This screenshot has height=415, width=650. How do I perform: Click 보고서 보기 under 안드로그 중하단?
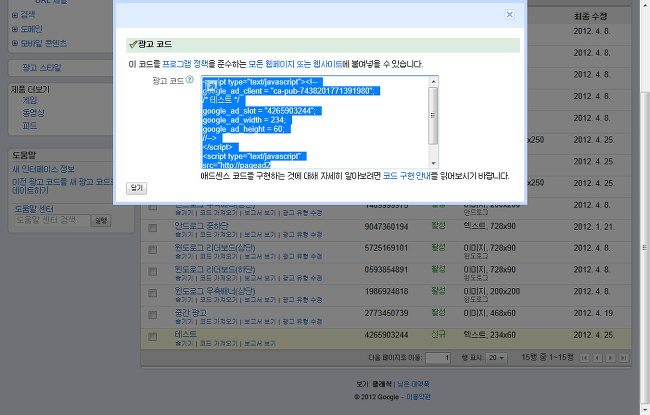pos(260,235)
